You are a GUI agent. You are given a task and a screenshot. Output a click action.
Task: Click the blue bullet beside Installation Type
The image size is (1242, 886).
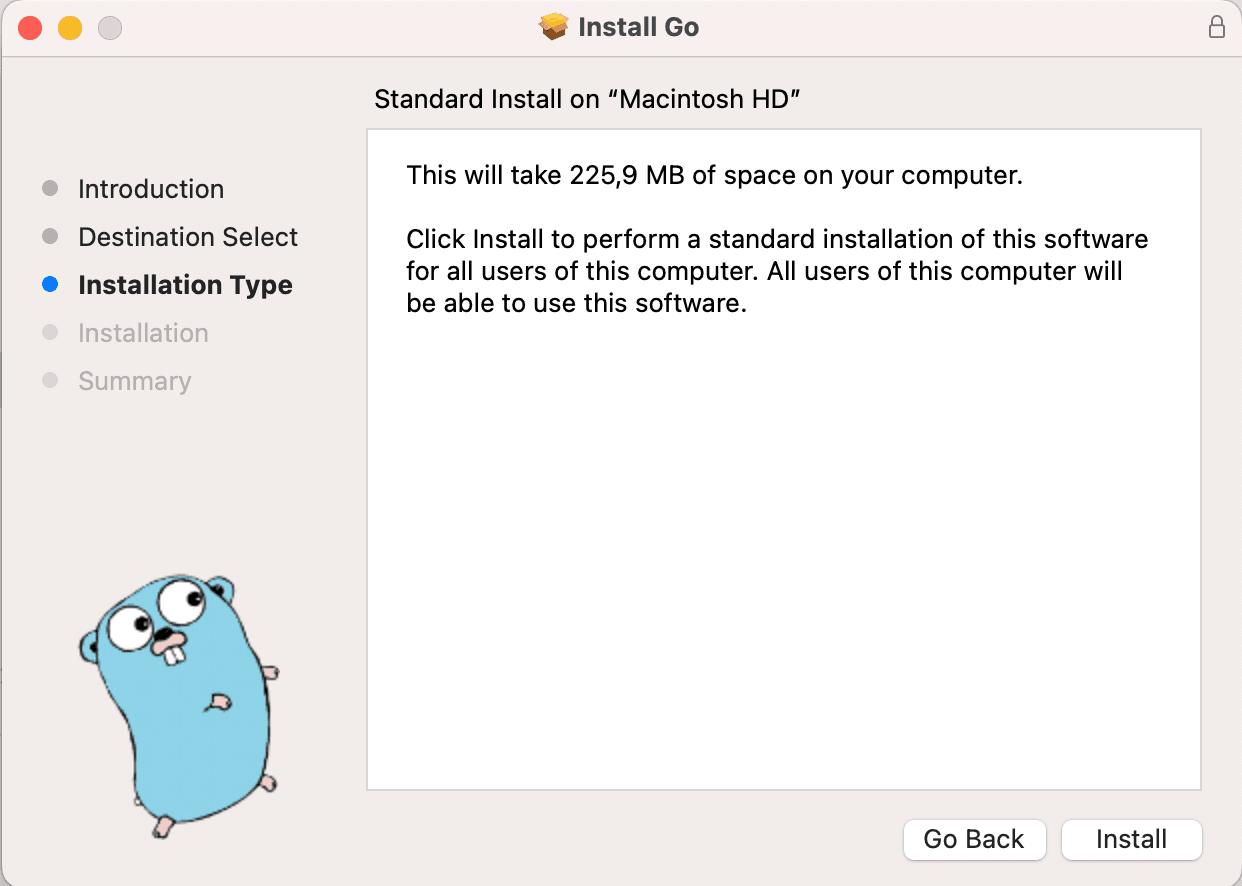point(50,285)
